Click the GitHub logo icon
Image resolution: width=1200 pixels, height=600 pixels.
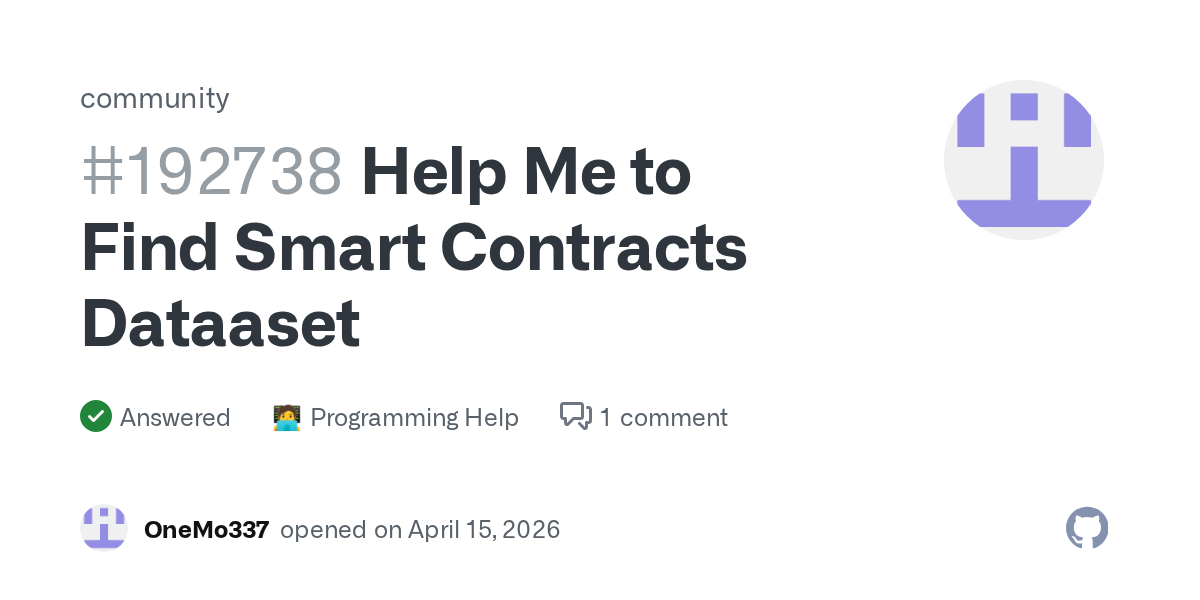click(1087, 528)
